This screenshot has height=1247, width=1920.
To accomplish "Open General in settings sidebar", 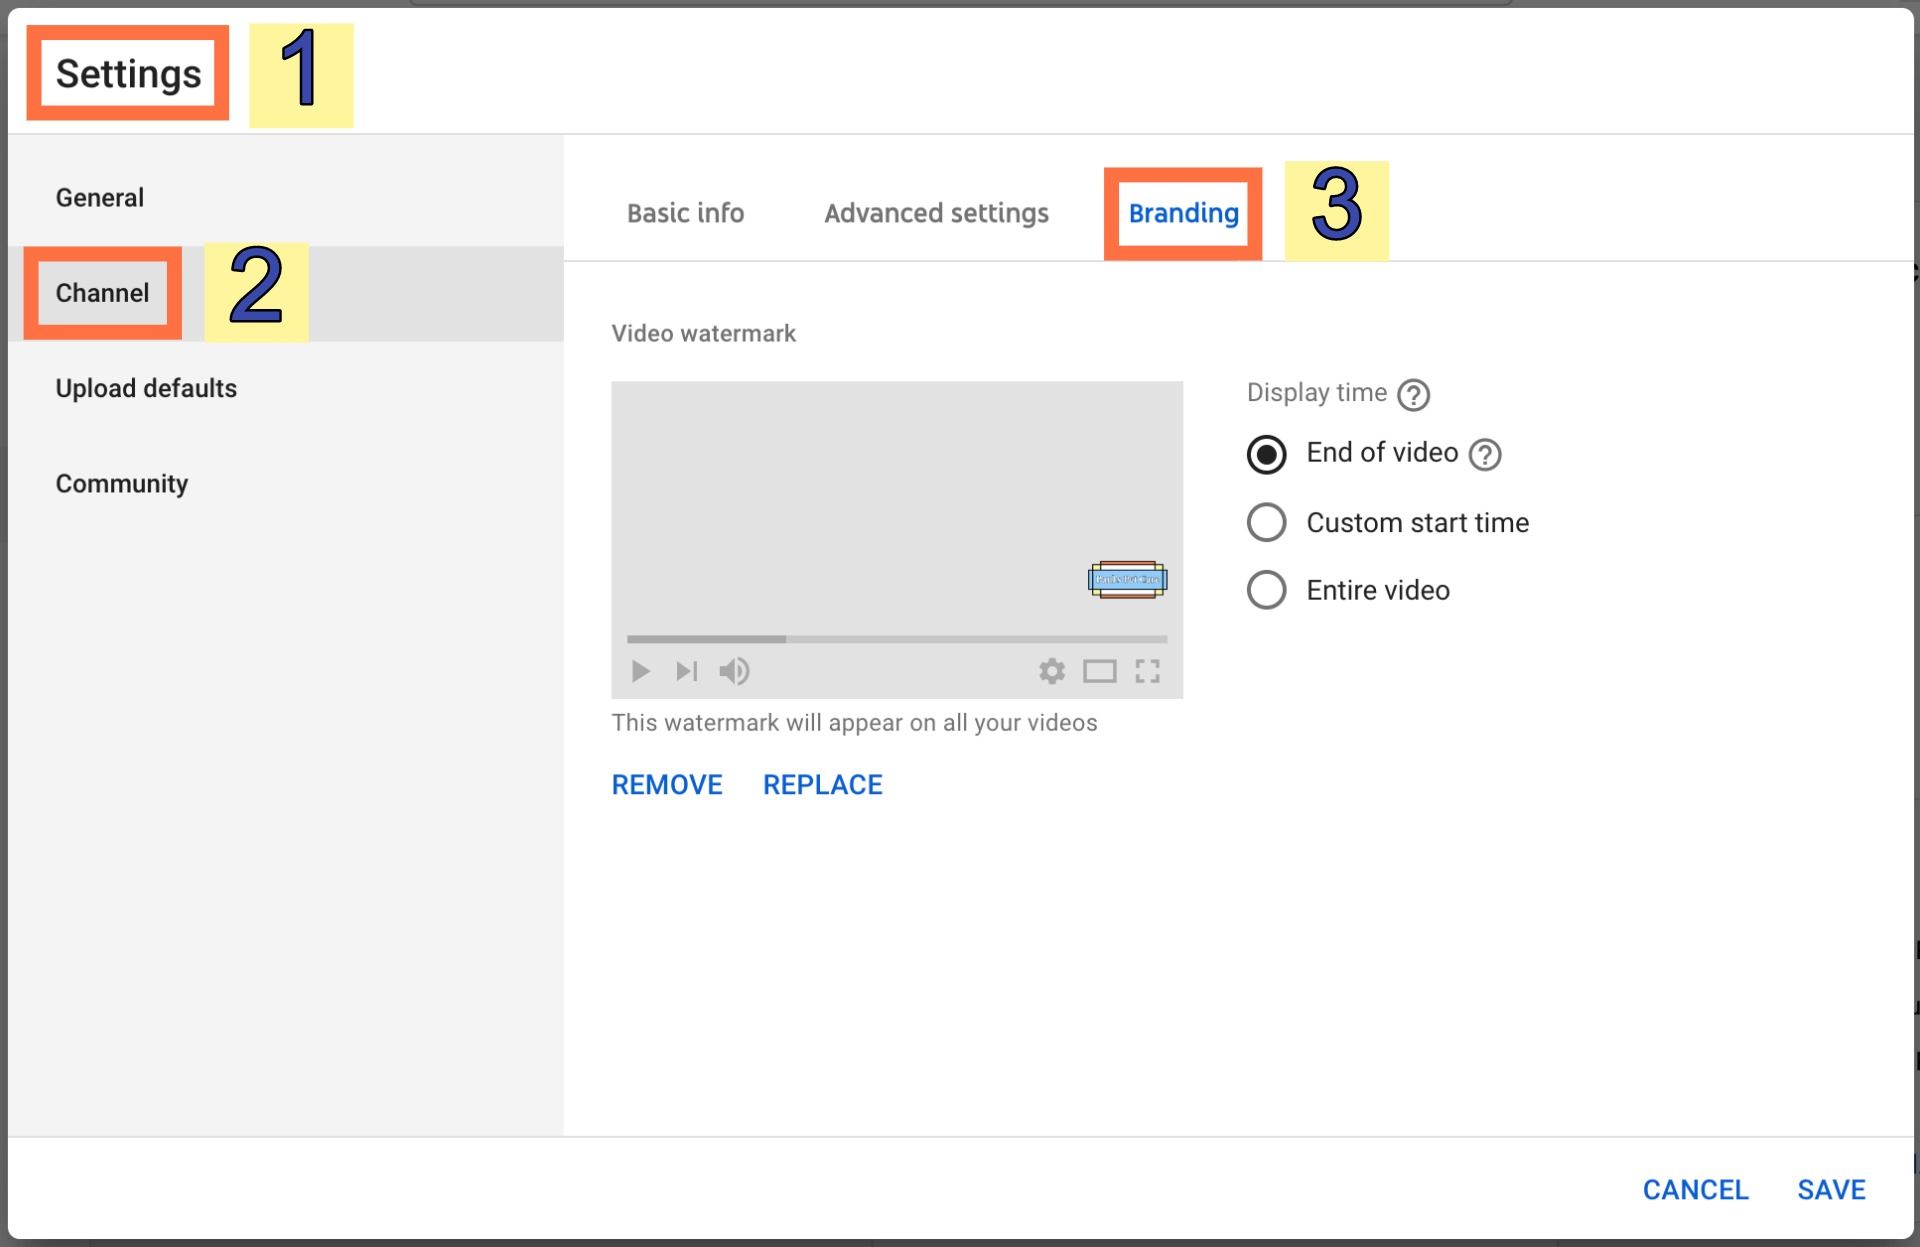I will point(100,198).
